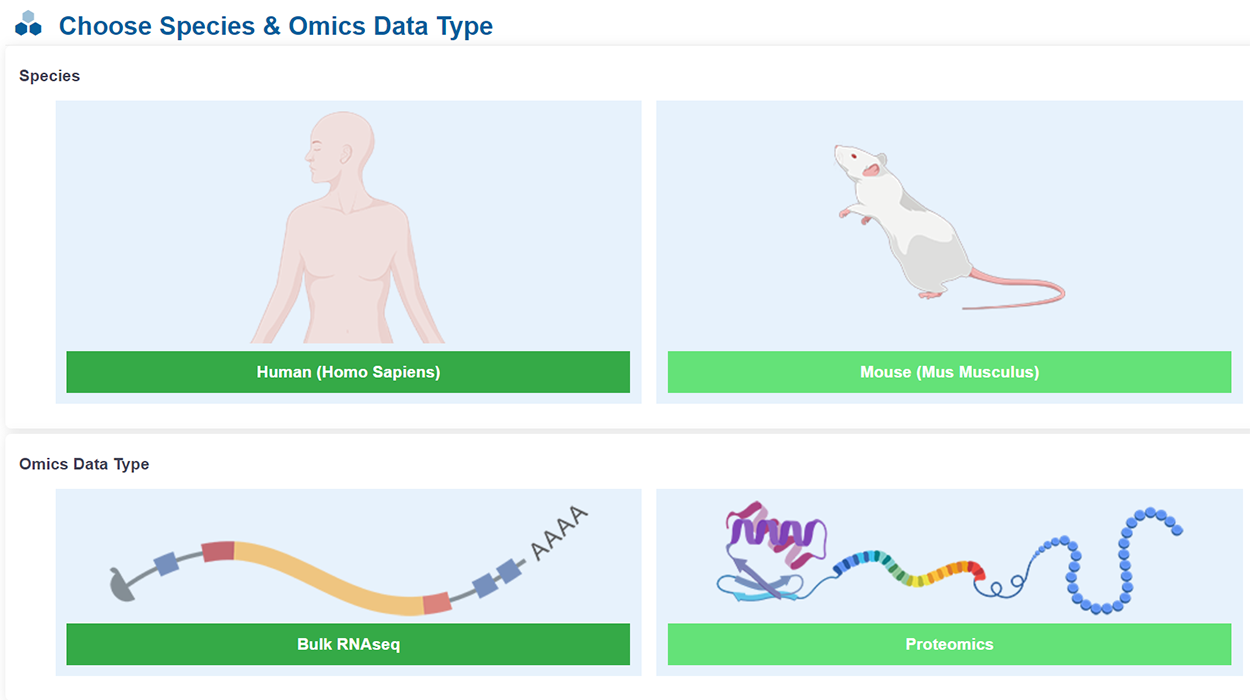Viewport: 1250px width, 700px height.
Task: Click the purple folded protein structure
Action: click(775, 540)
